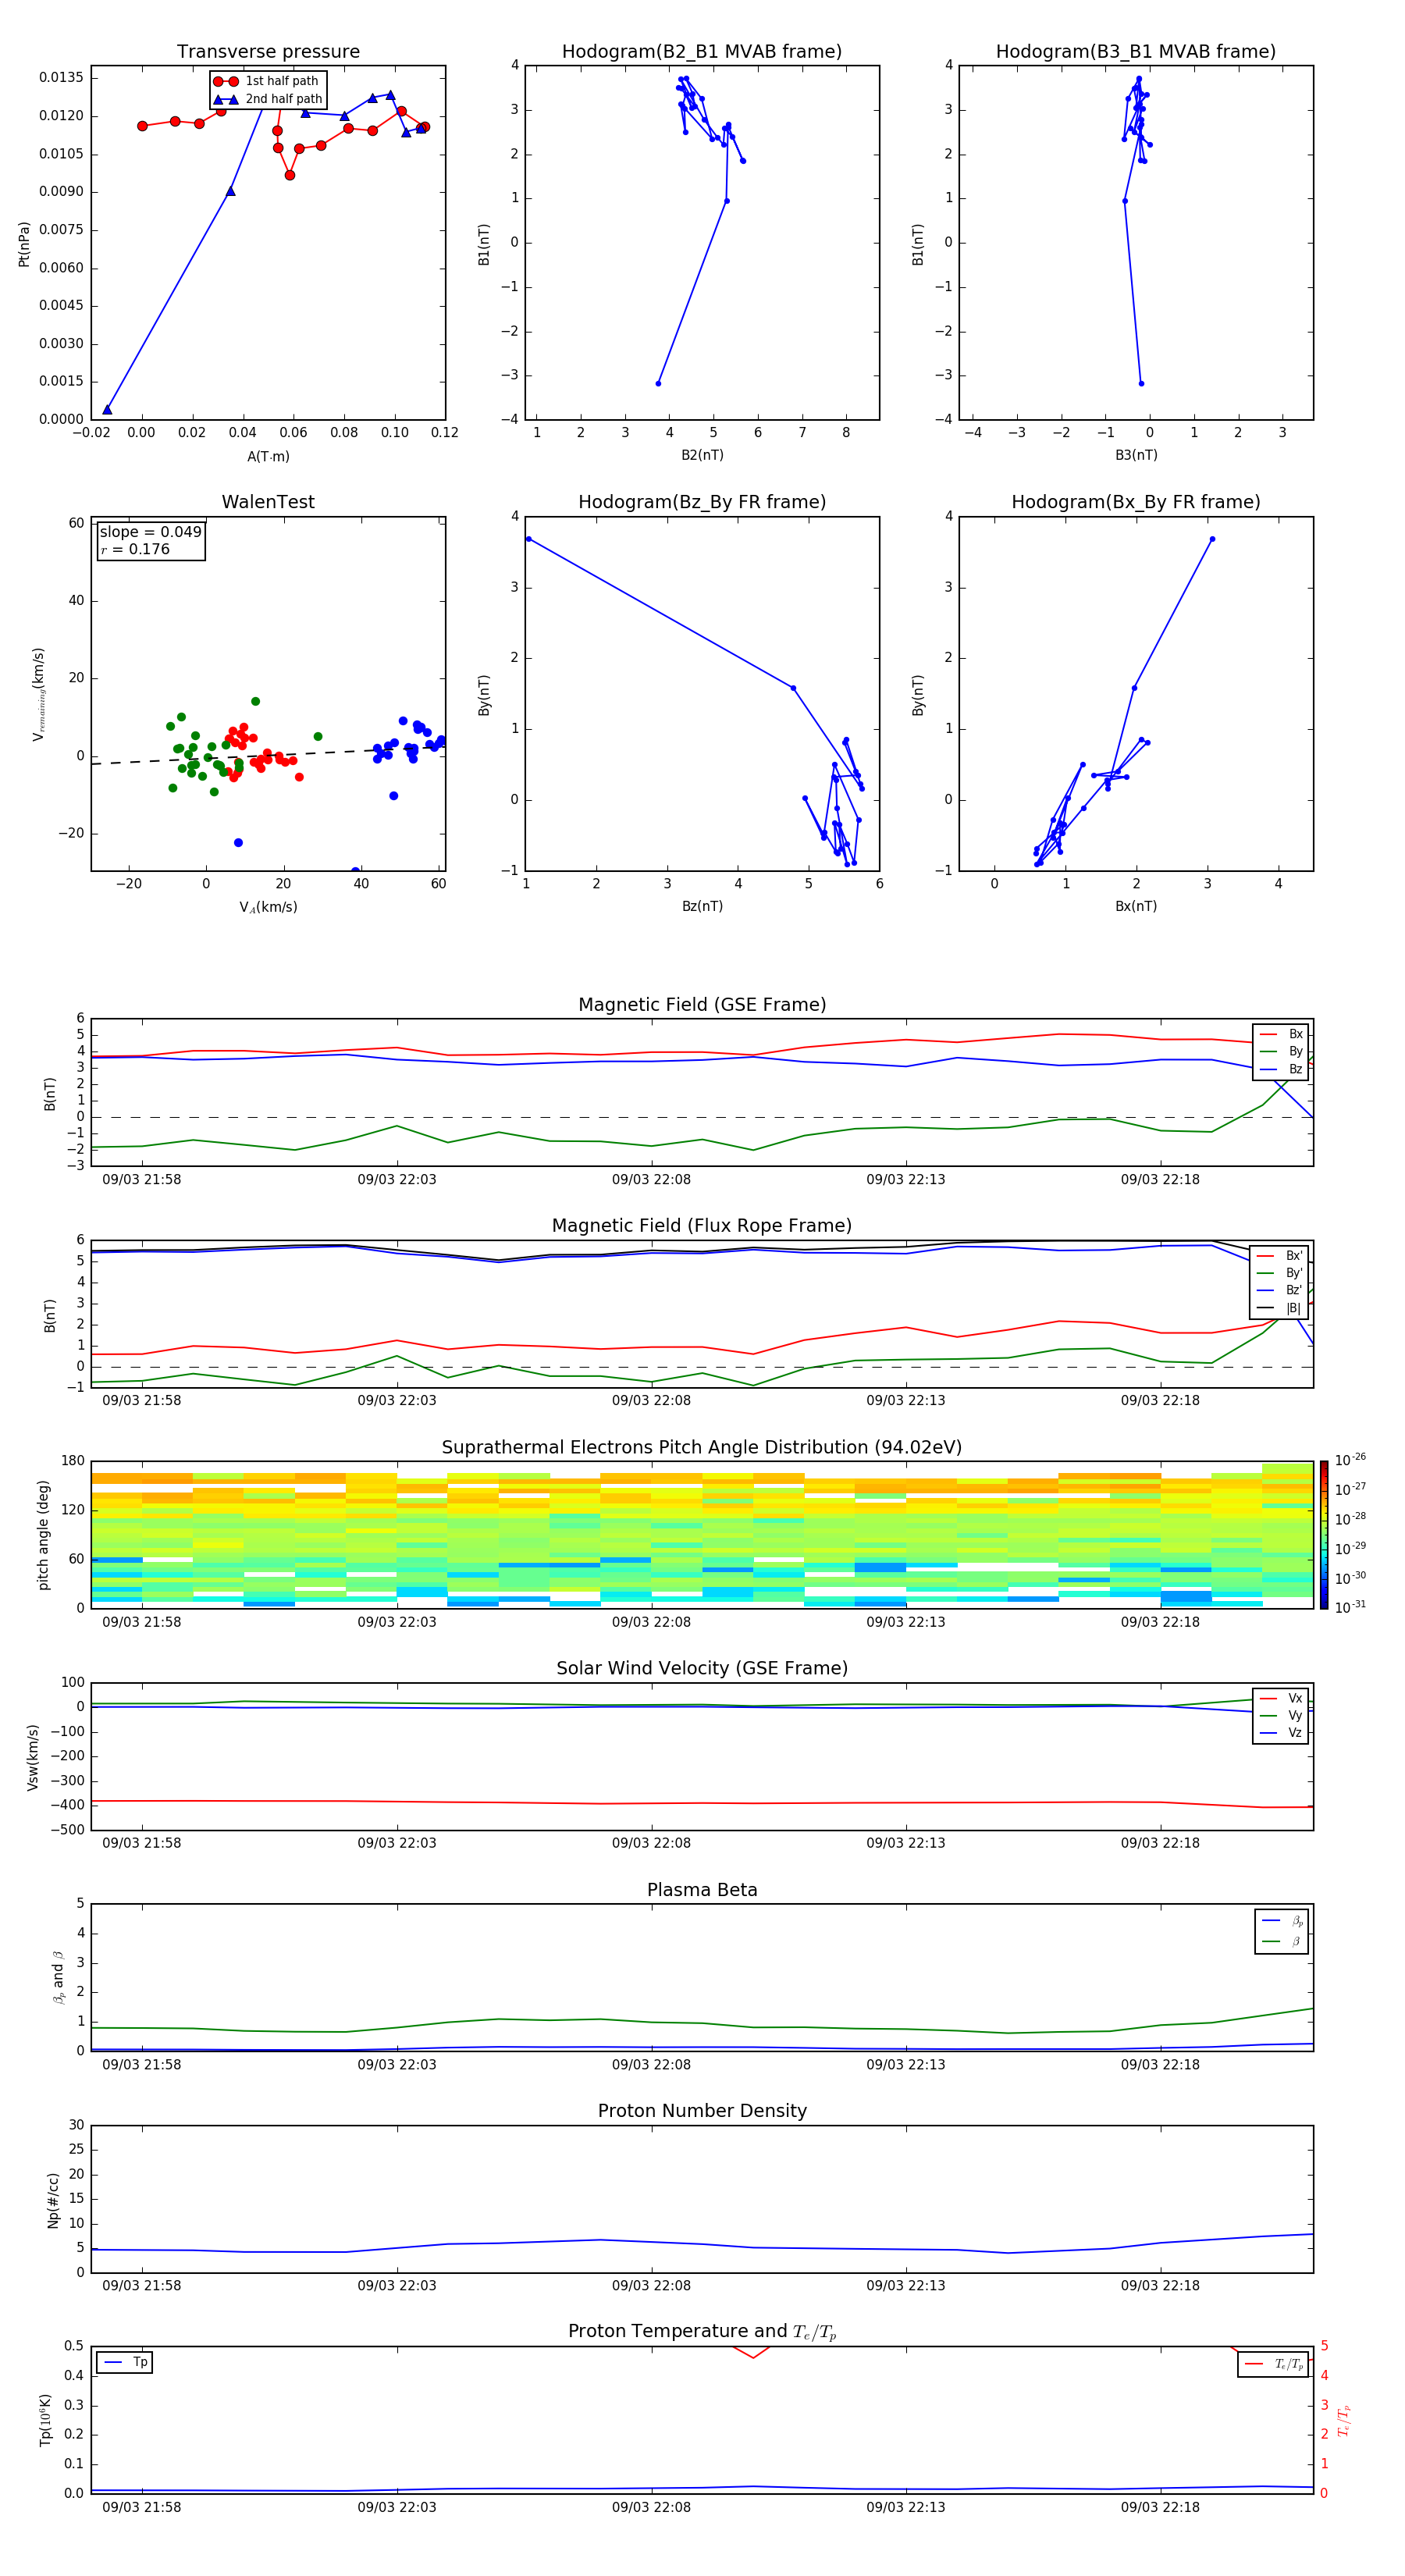
Task: Click the 'Magnetic Field (Flux Rope Frame)' title
Action: [x=702, y=1225]
